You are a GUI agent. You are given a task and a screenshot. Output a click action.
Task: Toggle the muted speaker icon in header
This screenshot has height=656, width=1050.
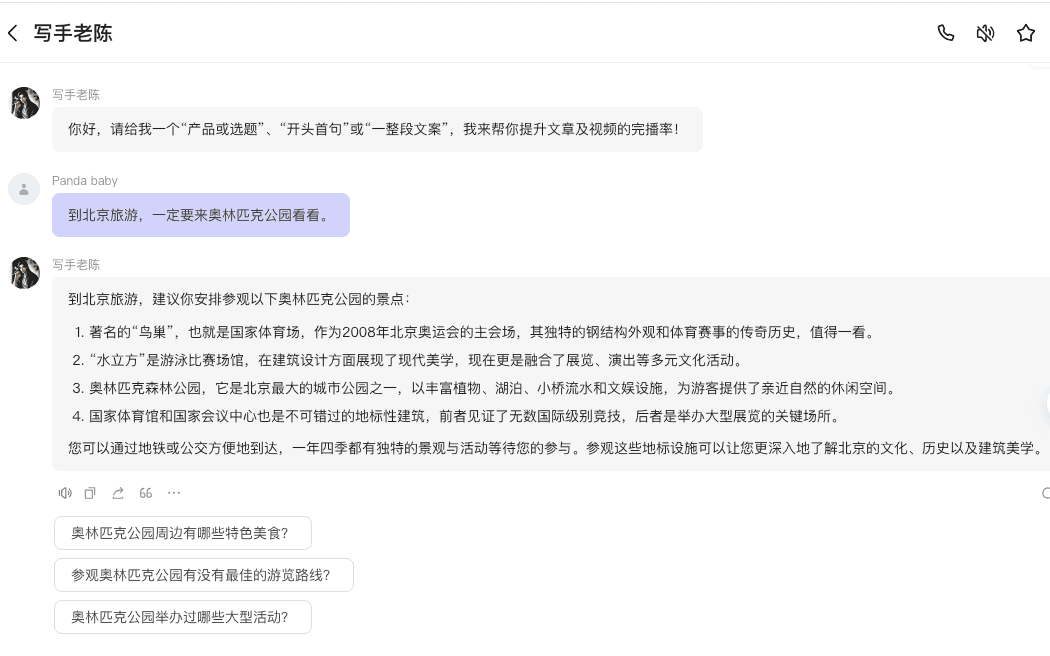[985, 33]
